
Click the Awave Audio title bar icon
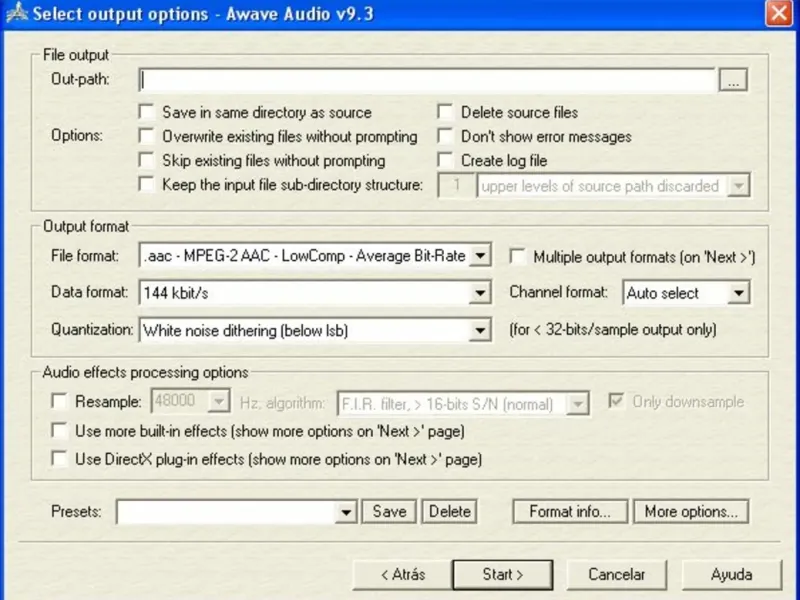[17, 13]
